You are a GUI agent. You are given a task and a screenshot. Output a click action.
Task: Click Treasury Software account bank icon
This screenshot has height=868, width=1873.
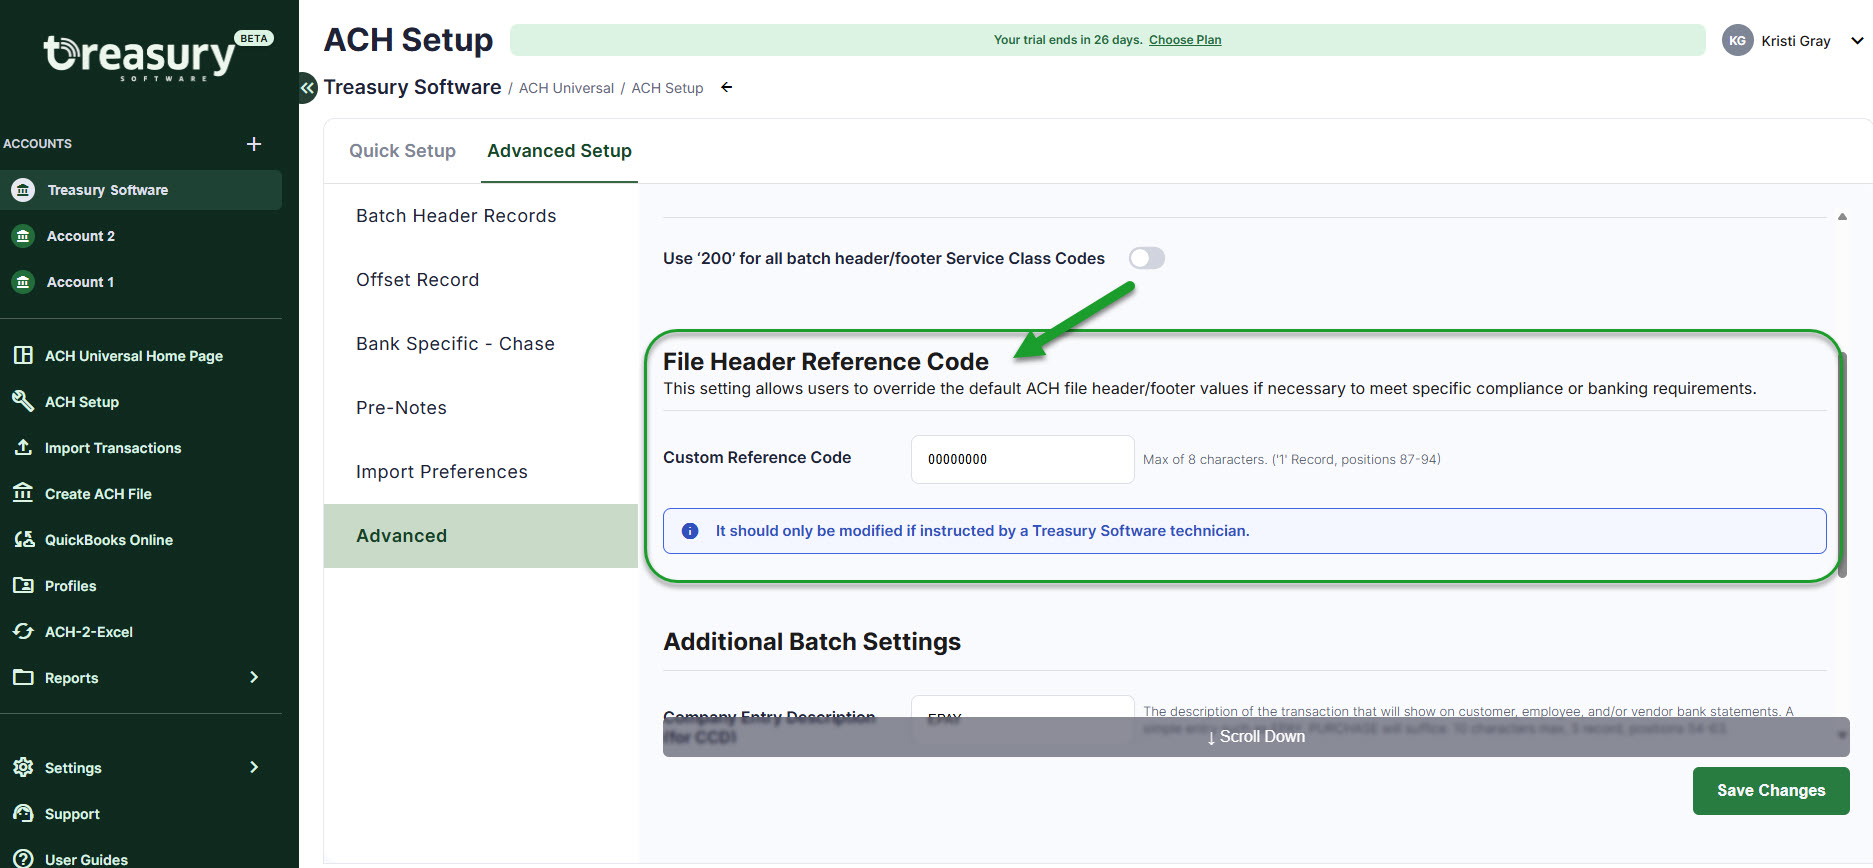click(23, 190)
